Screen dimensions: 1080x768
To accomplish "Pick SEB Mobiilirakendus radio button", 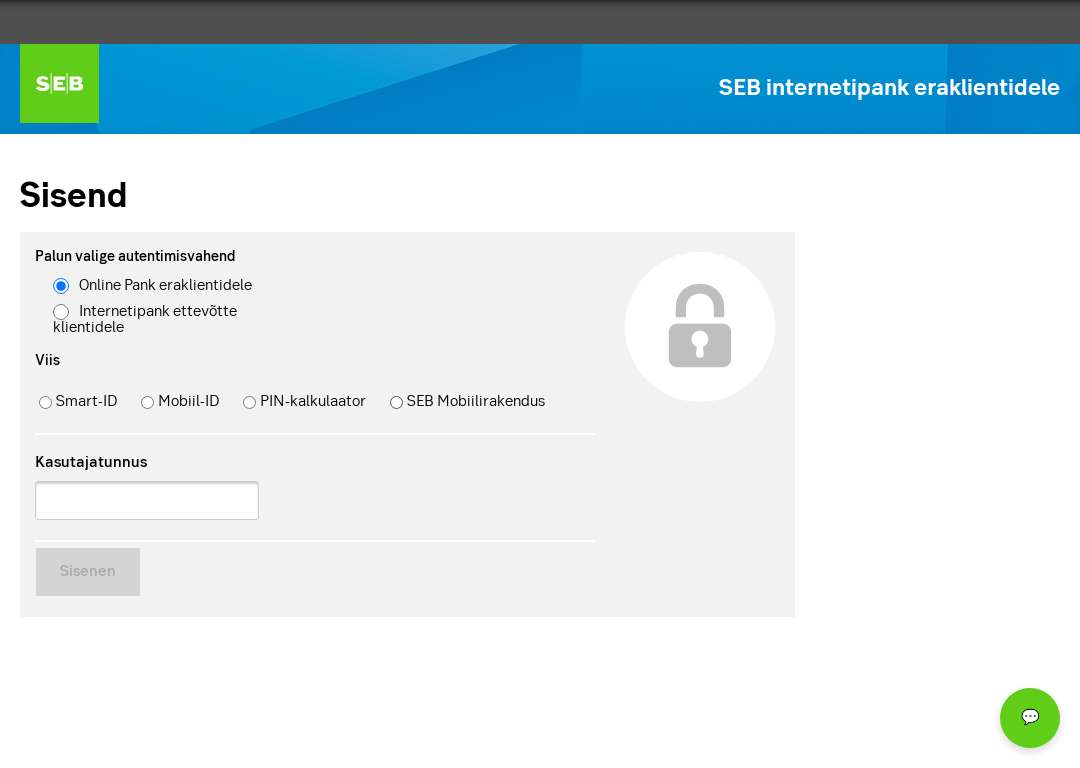I will click(x=396, y=402).
